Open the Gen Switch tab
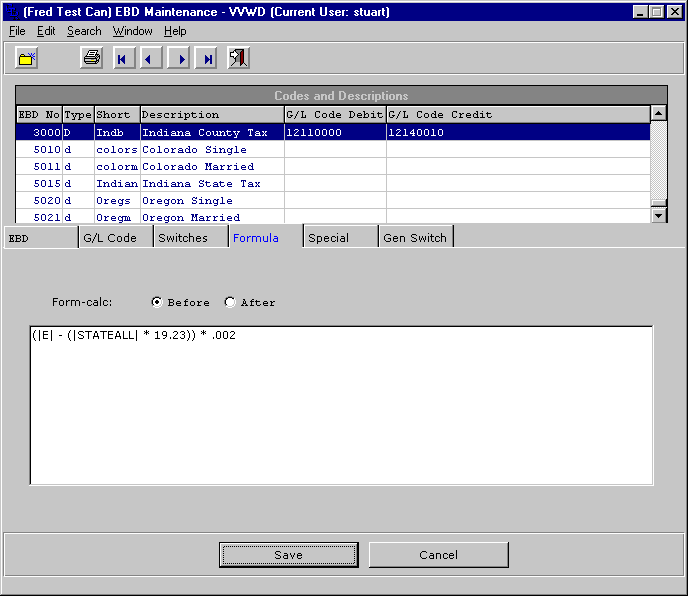 click(x=415, y=238)
